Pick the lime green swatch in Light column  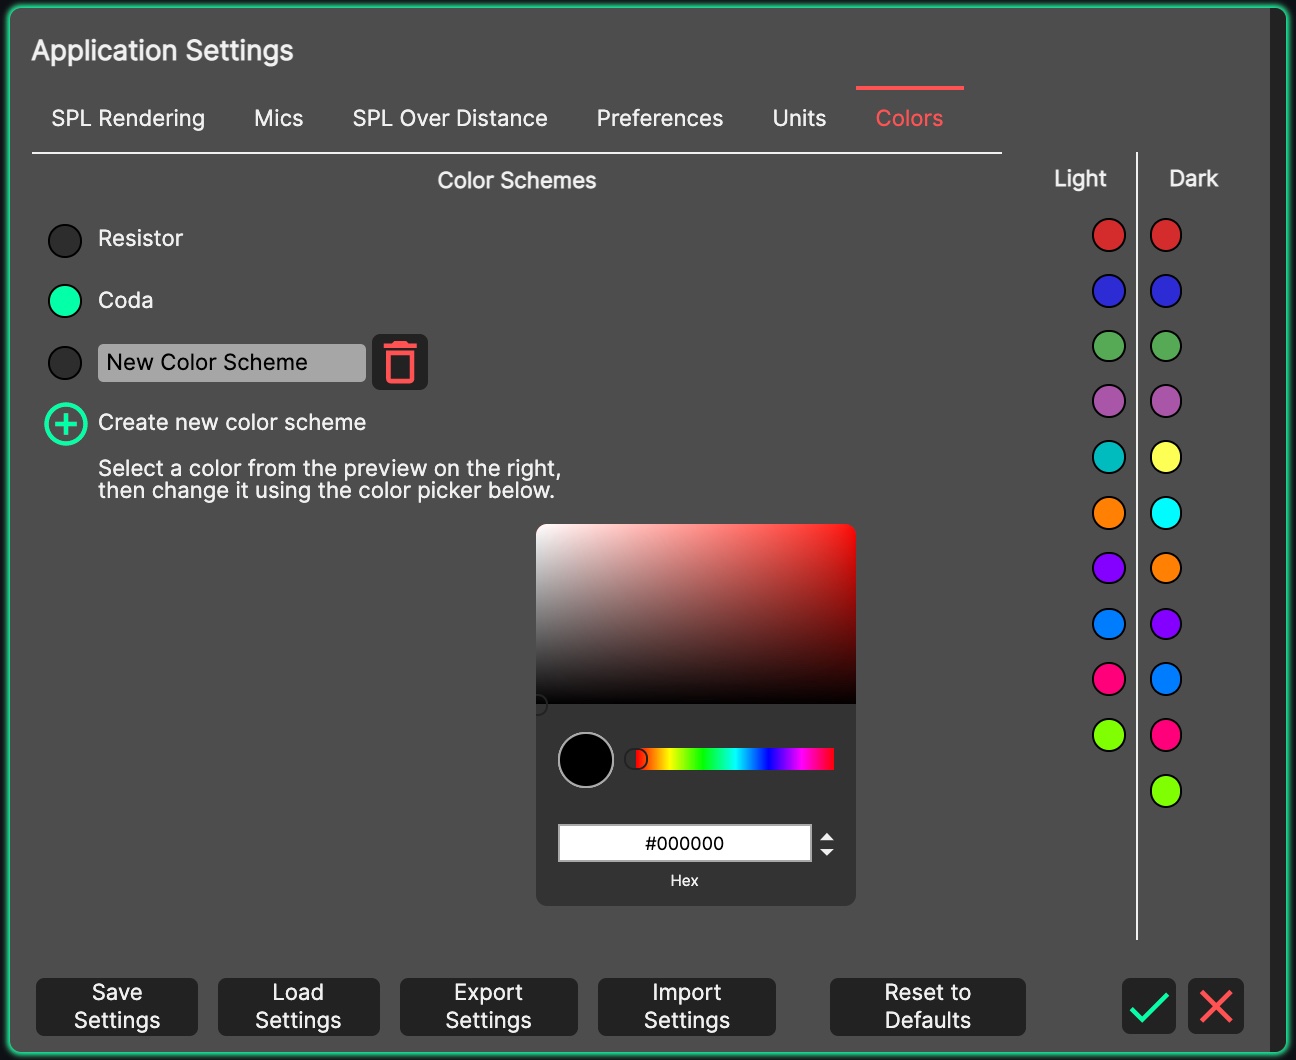(x=1109, y=735)
